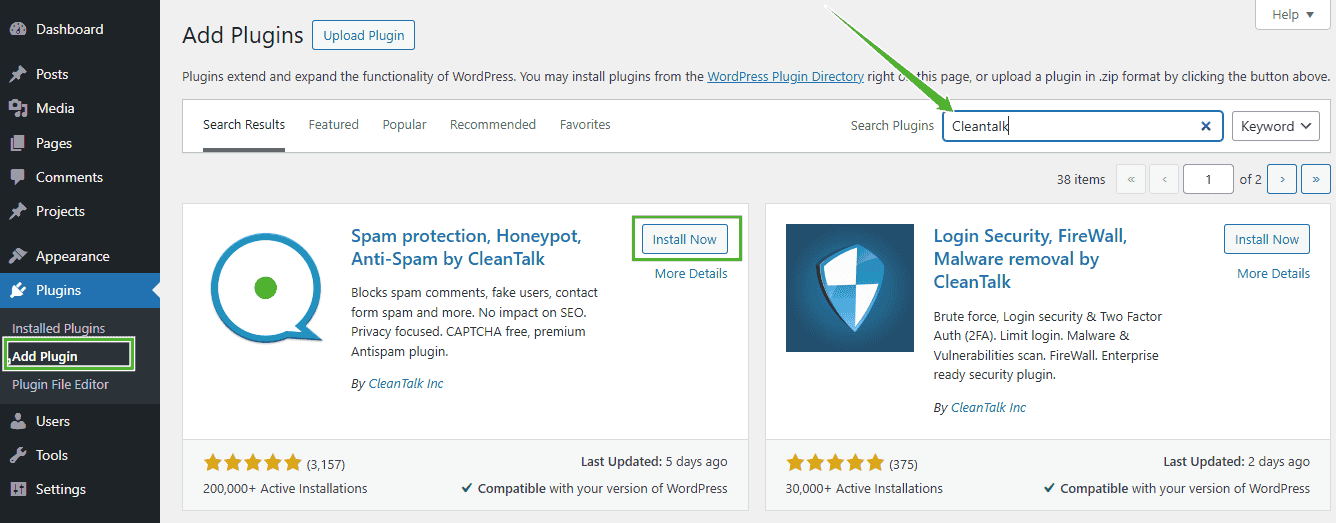Open the Spam protection, Honeypot plugin title
Screen dimensions: 1336x523
pos(466,248)
